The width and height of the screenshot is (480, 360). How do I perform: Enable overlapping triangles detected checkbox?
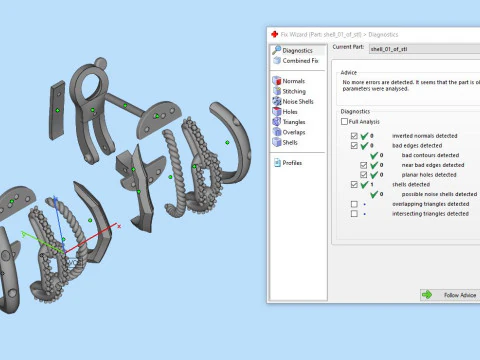pyautogui.click(x=354, y=204)
